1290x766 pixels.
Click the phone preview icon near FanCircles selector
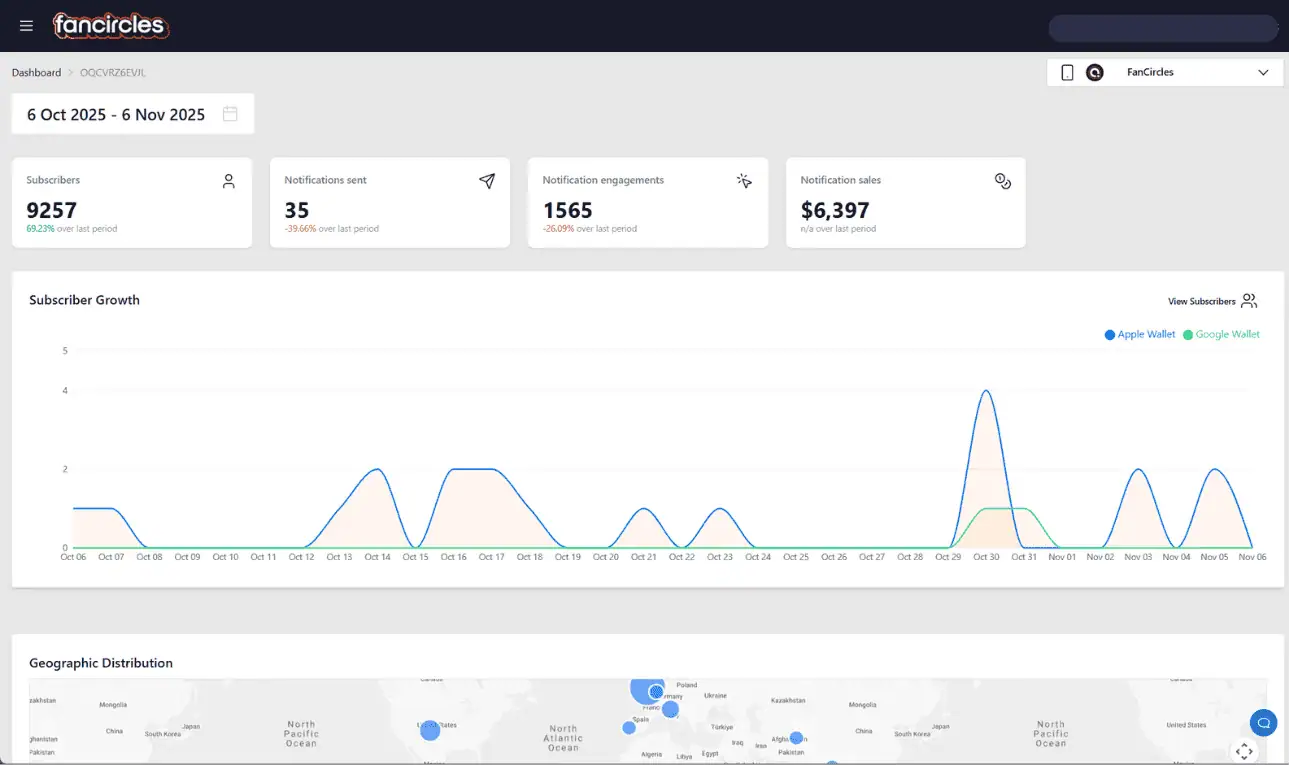(x=1065, y=72)
